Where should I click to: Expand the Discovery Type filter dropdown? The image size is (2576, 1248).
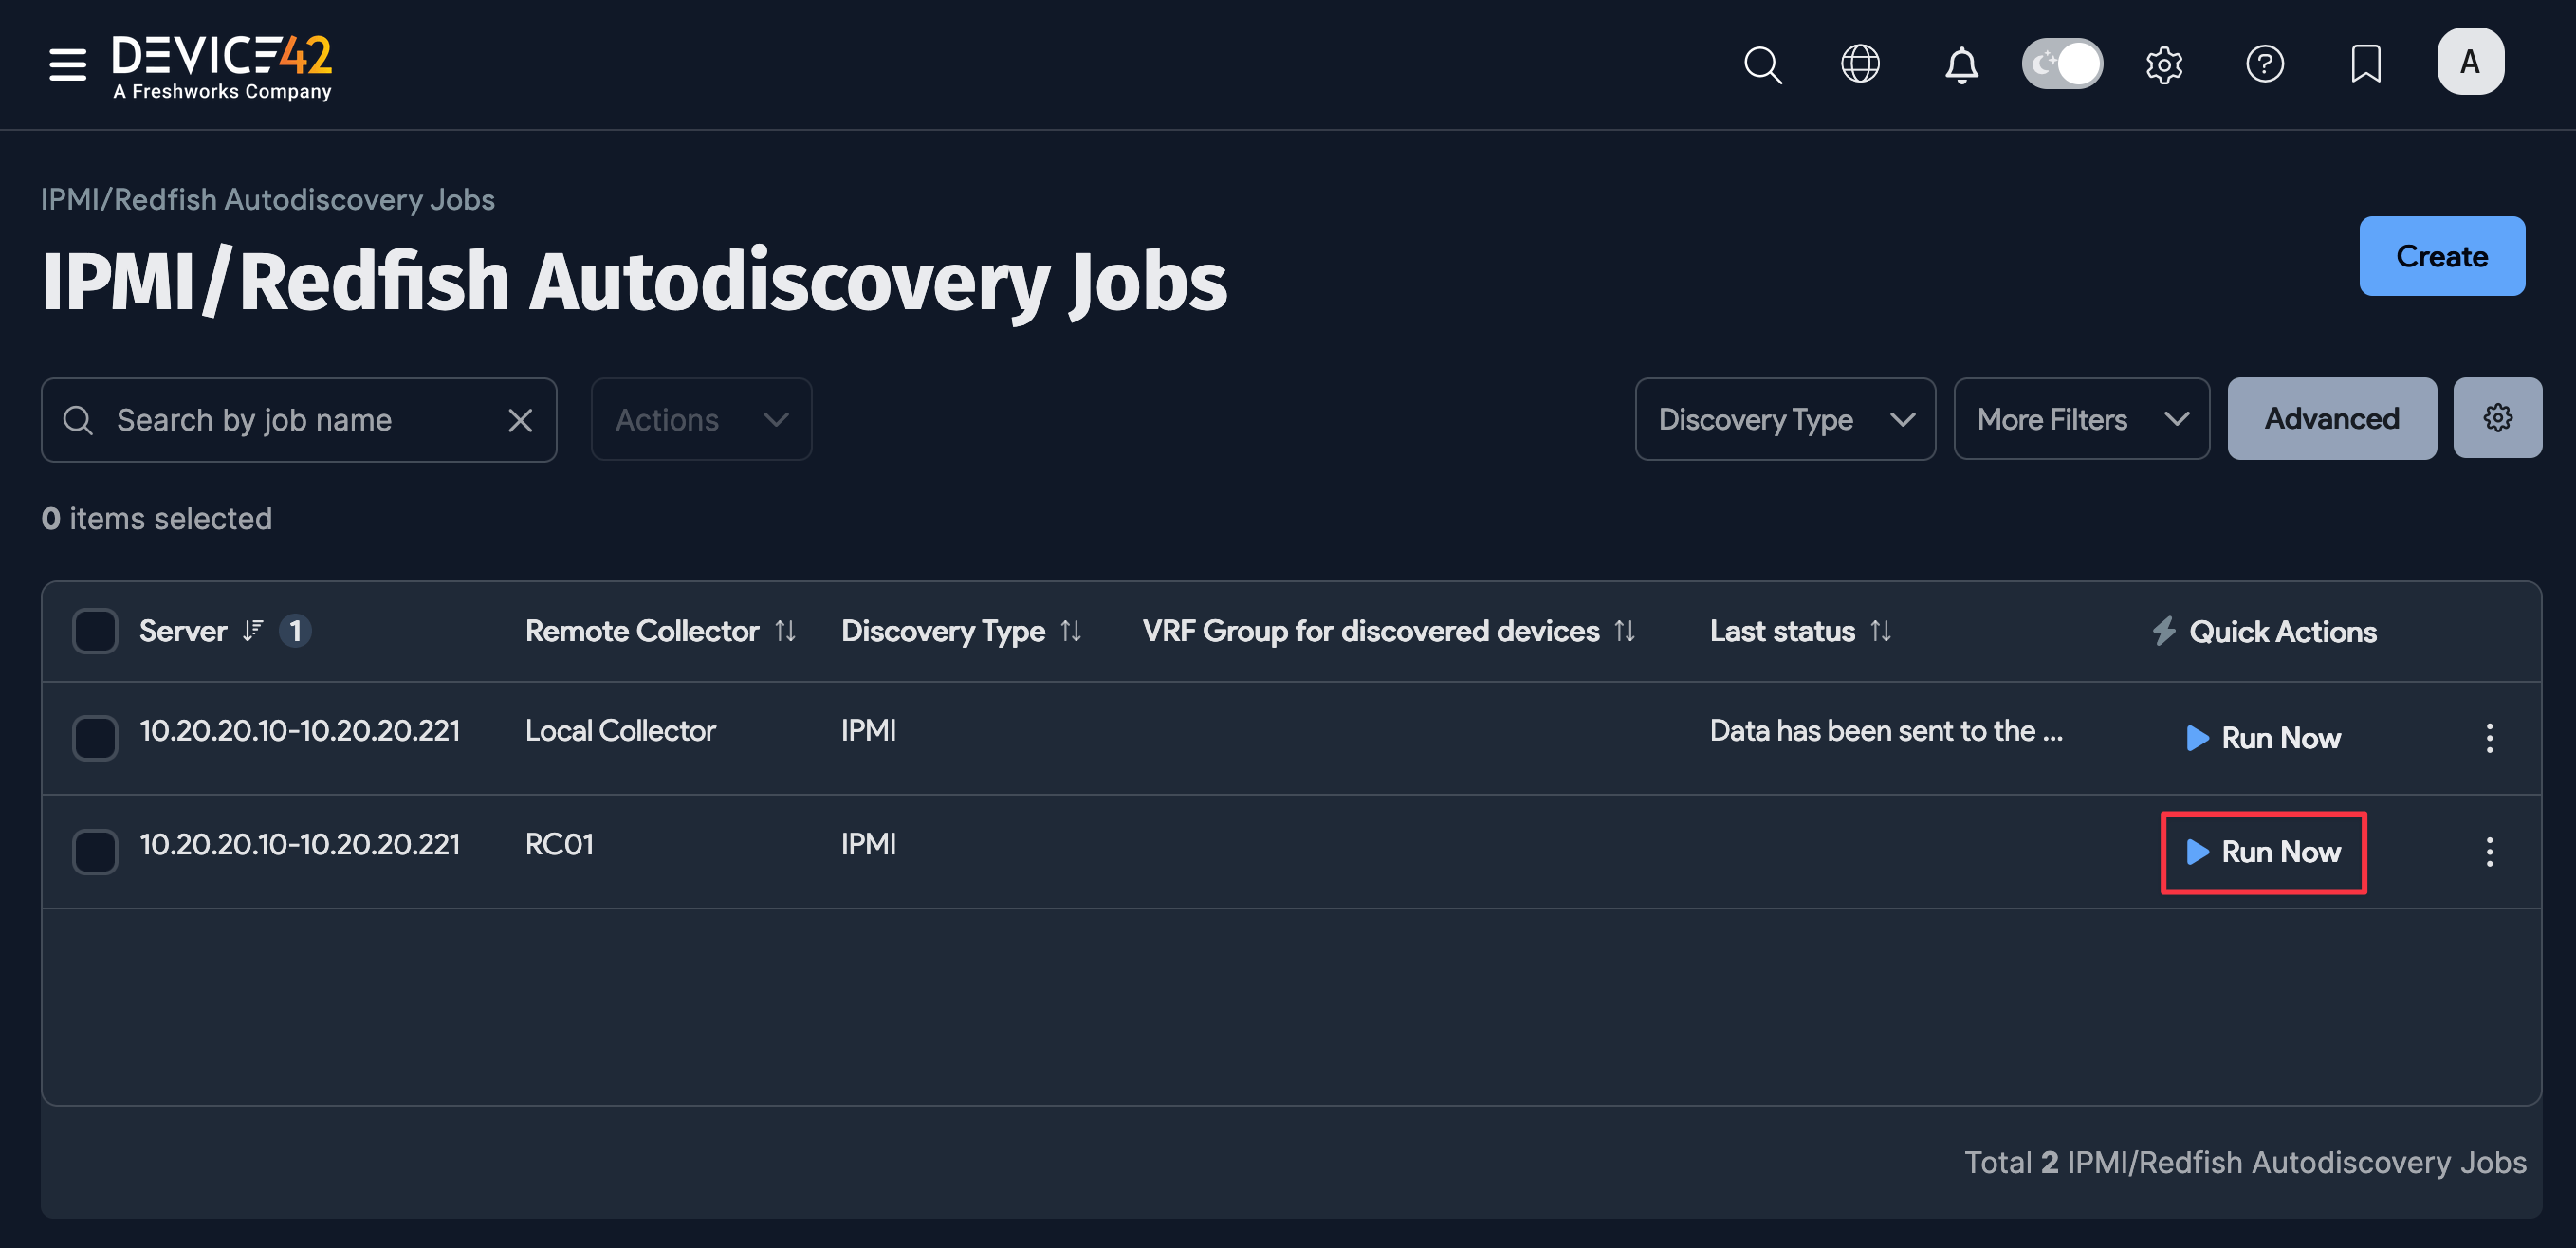tap(1785, 419)
